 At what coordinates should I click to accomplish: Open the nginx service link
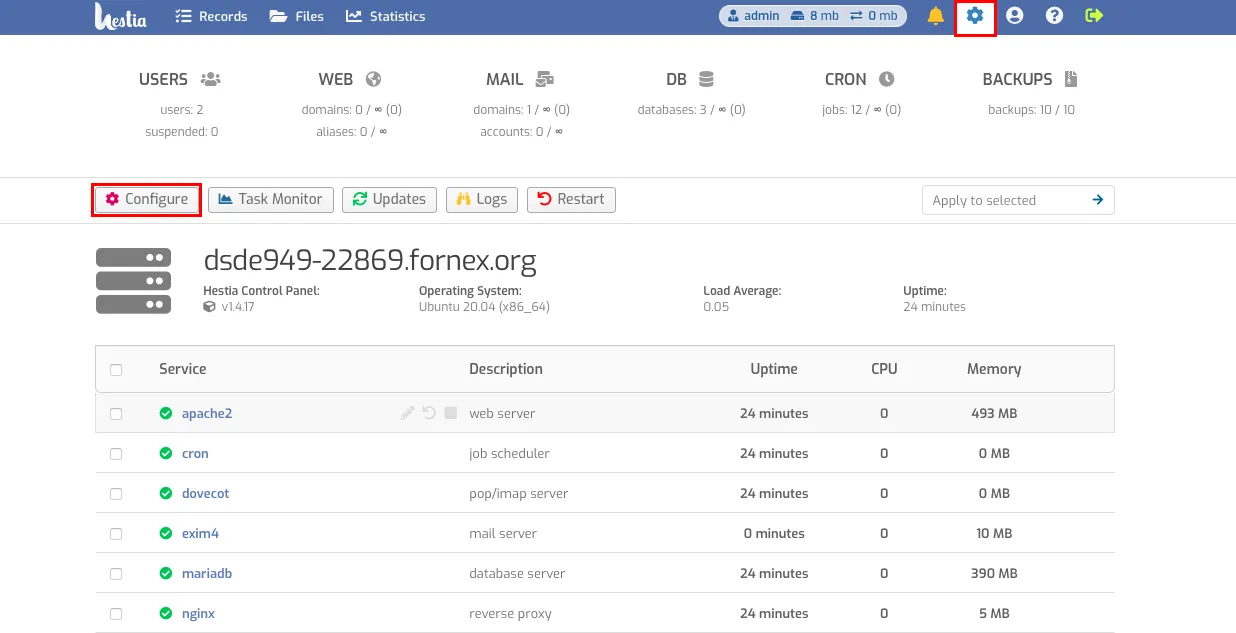pos(198,613)
